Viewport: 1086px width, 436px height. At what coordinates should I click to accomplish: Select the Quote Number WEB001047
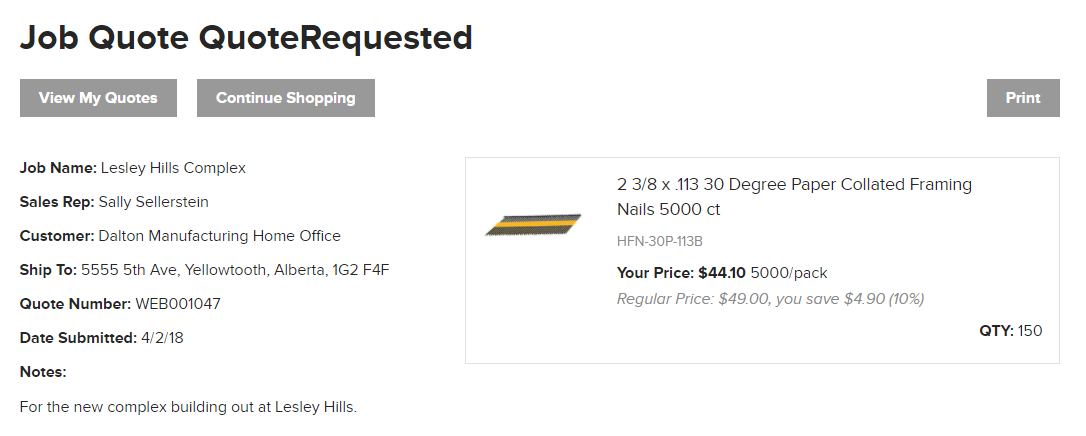click(120, 304)
